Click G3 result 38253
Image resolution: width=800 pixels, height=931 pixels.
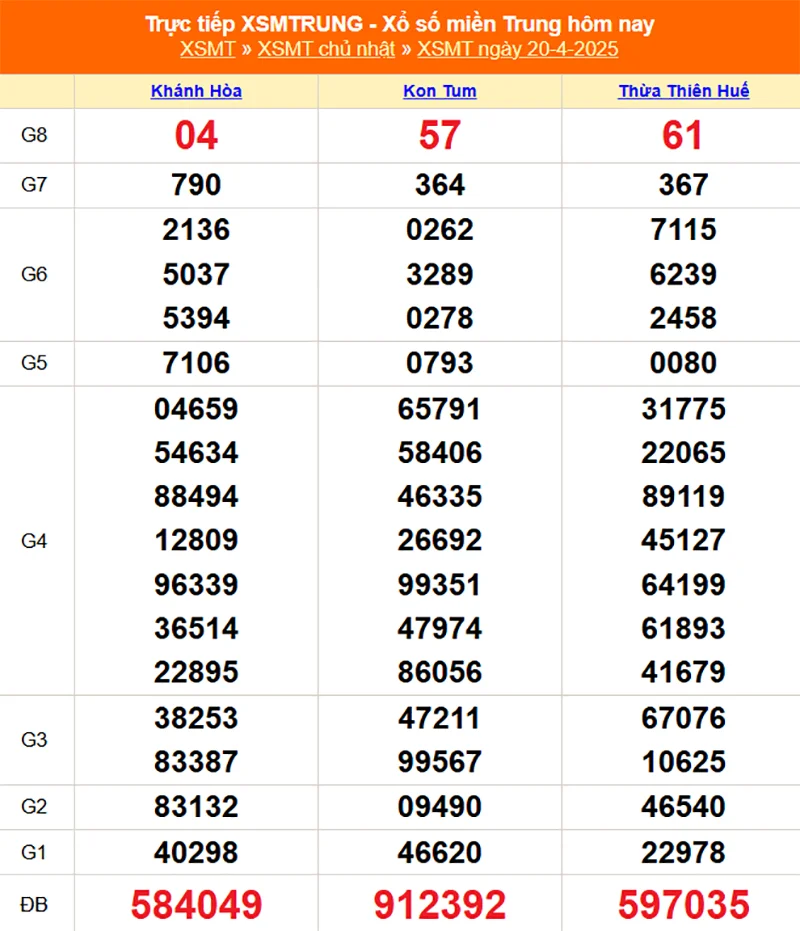point(196,718)
